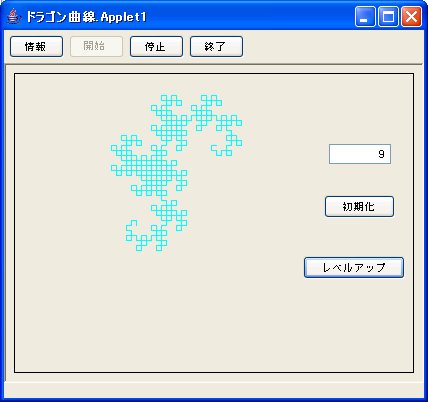Click empty toolbar space right of 終了
428x402 pixels.
pyautogui.click(x=332, y=47)
